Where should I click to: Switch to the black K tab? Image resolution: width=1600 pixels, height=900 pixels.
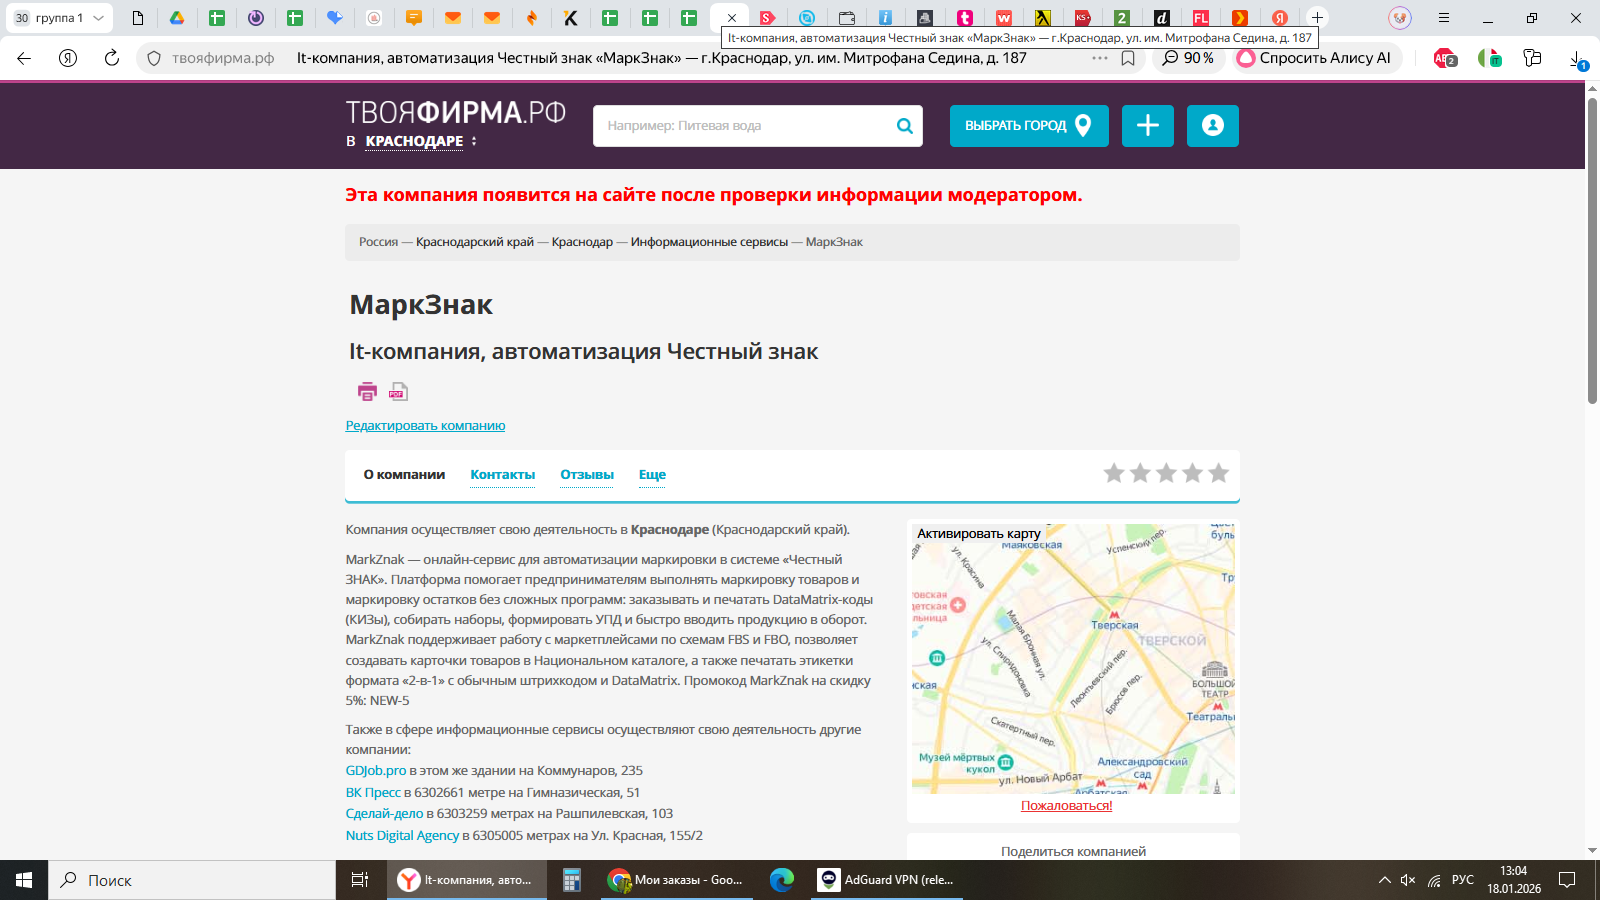pyautogui.click(x=571, y=18)
